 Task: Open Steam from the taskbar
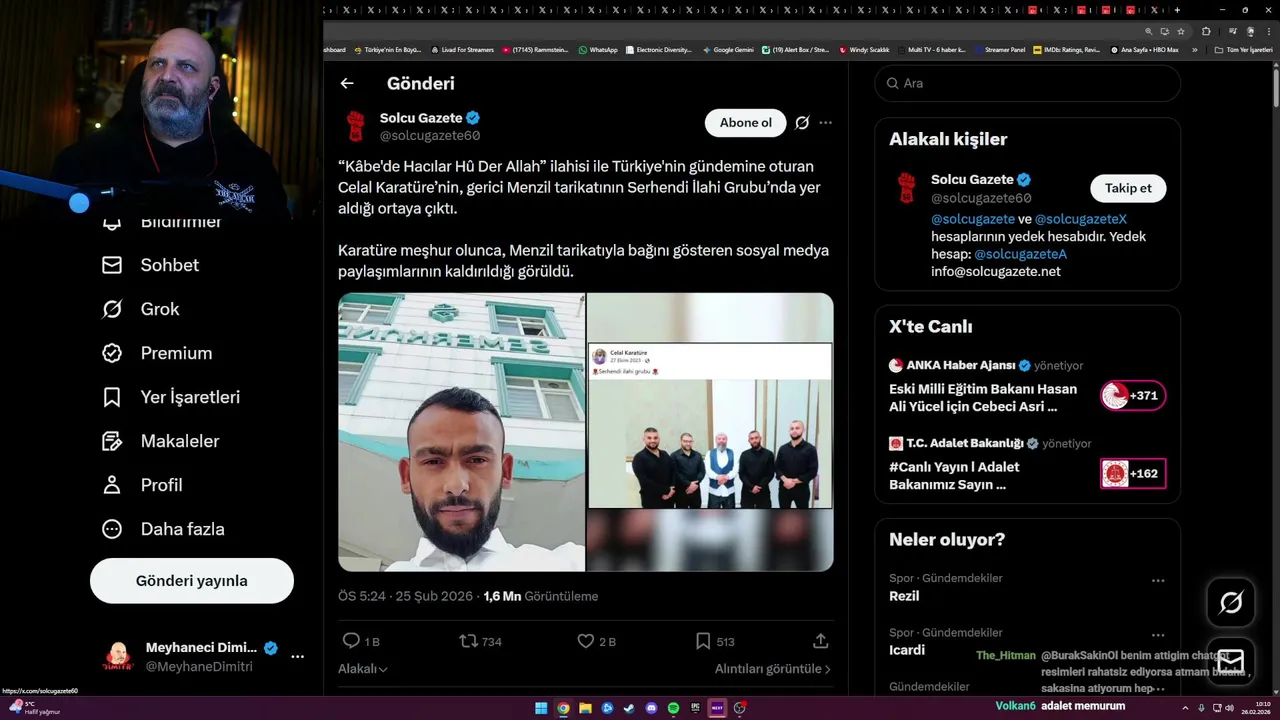coord(629,708)
